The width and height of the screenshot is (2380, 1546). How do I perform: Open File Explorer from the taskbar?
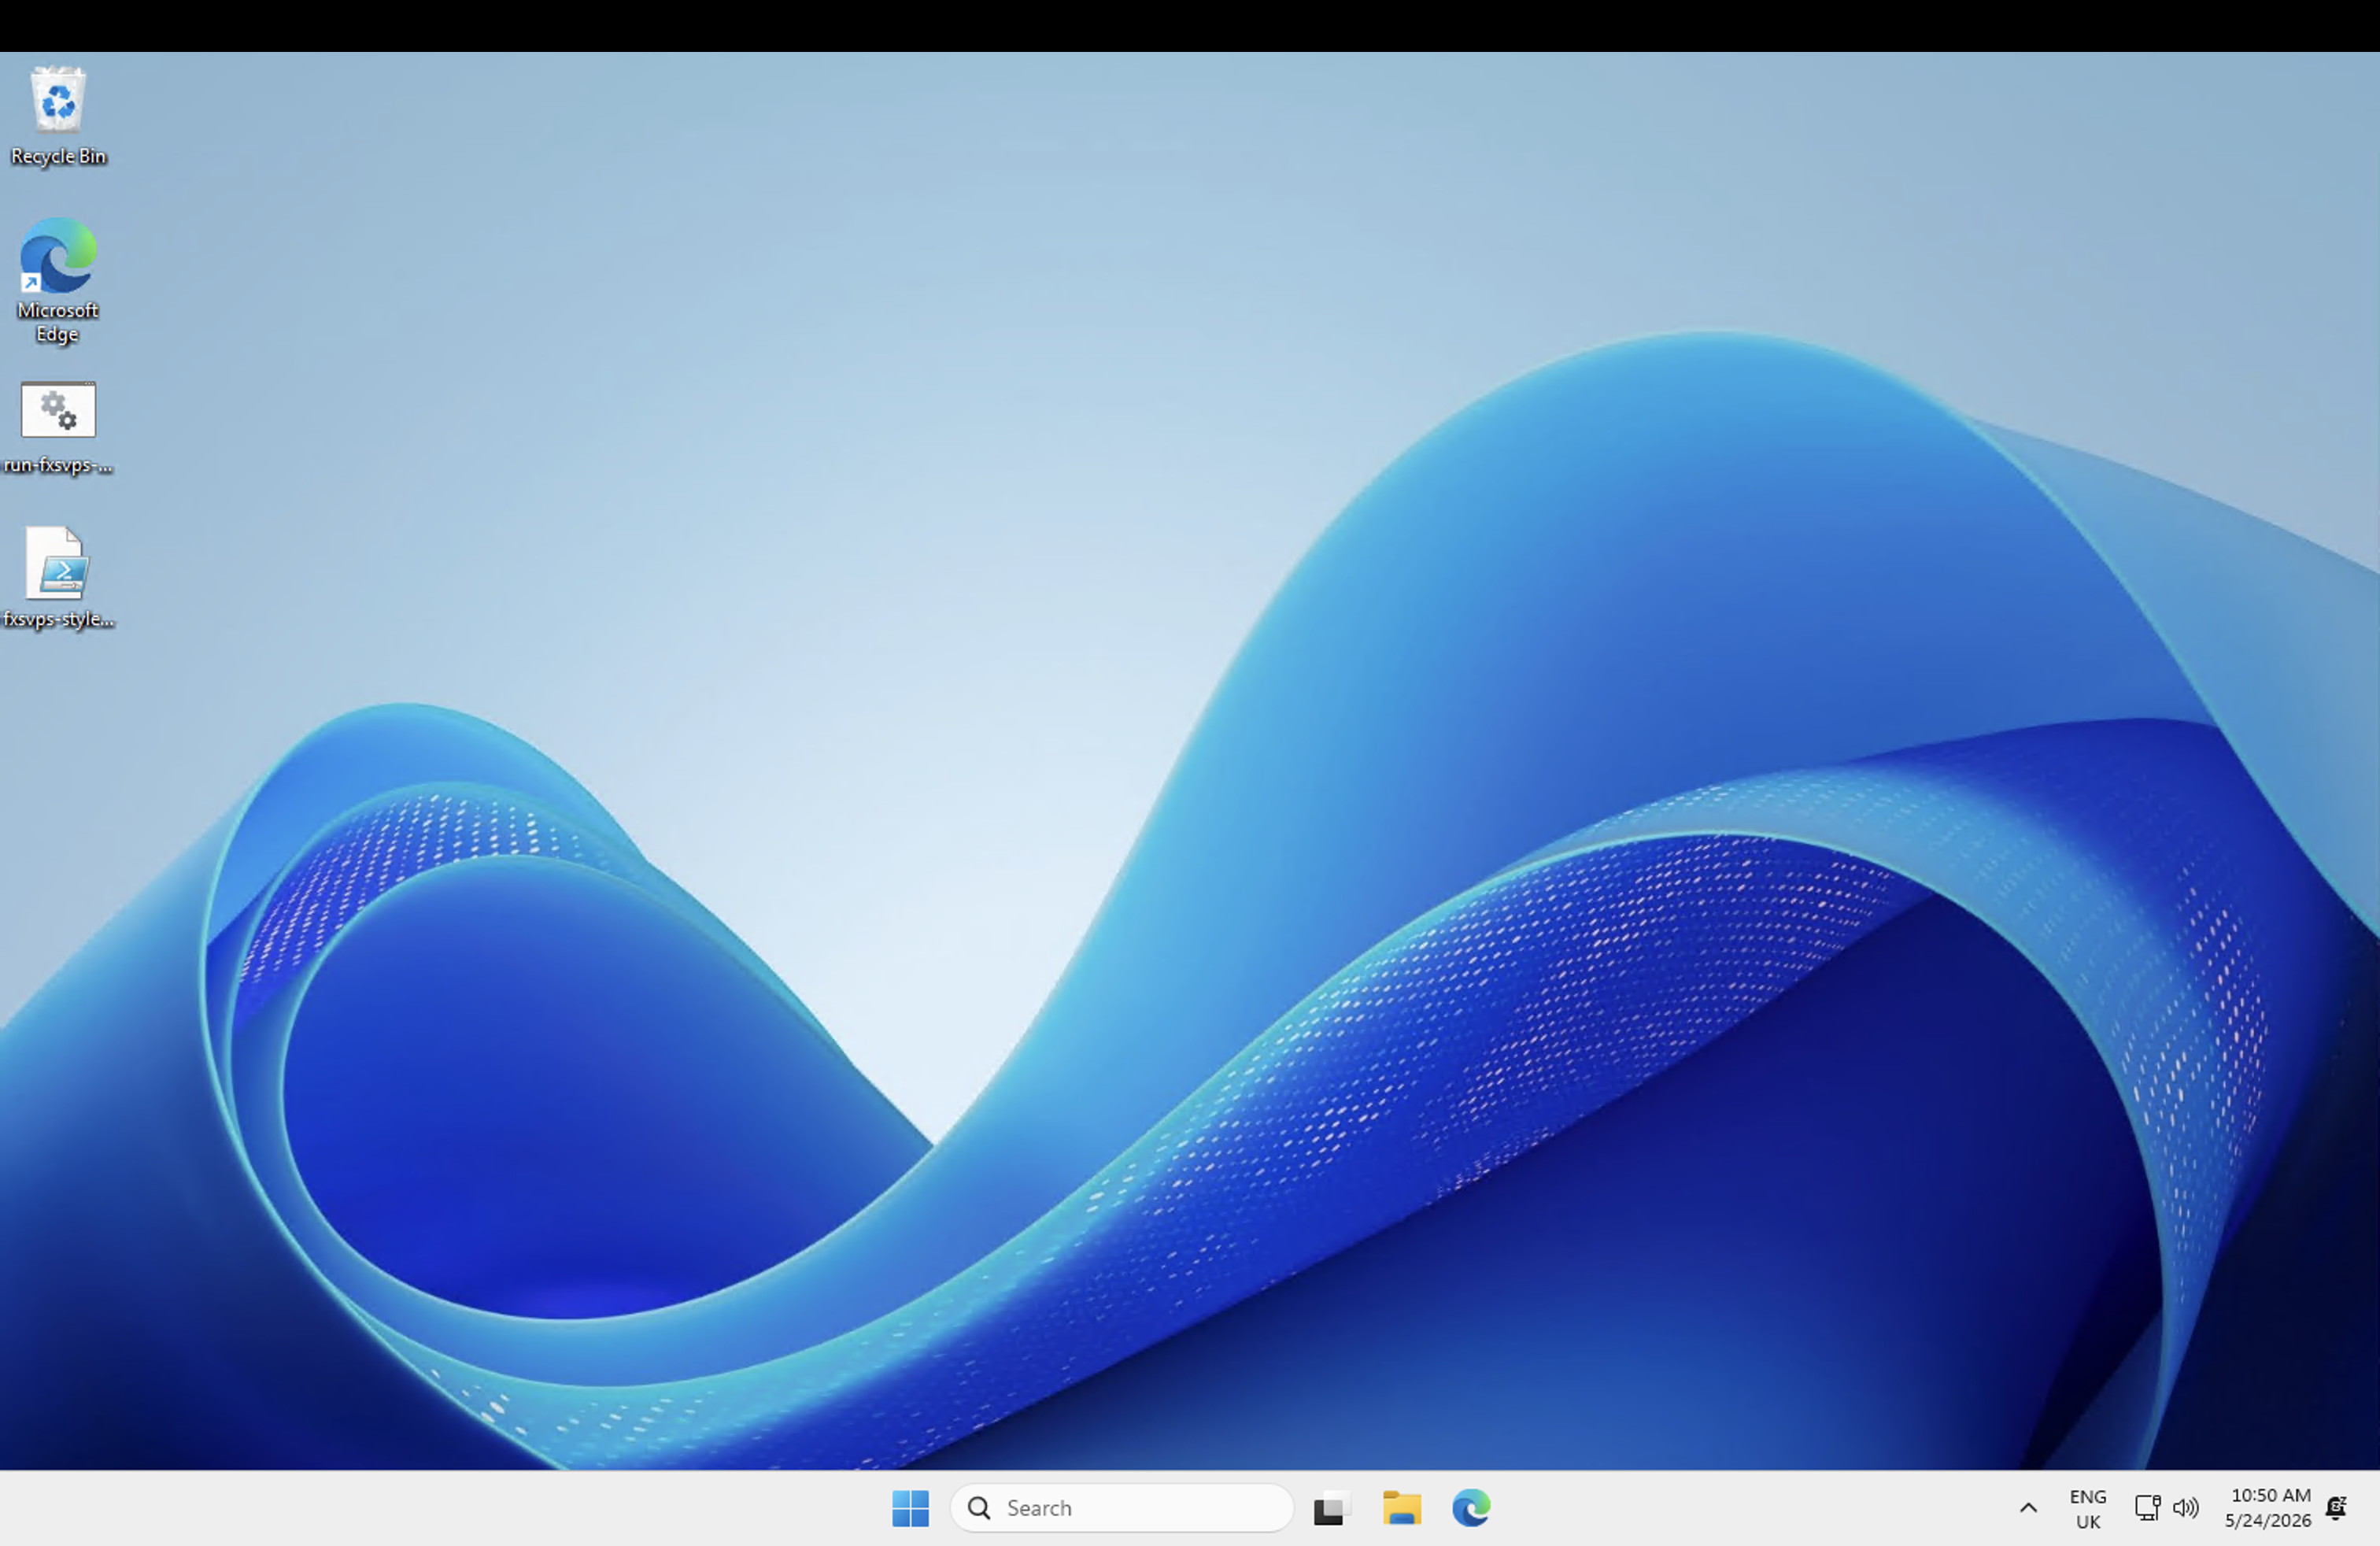pos(1402,1508)
